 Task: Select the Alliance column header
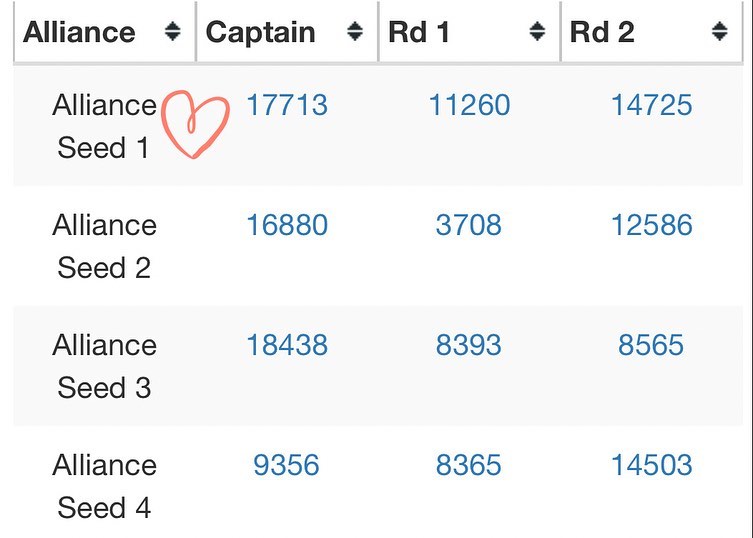tap(105, 32)
